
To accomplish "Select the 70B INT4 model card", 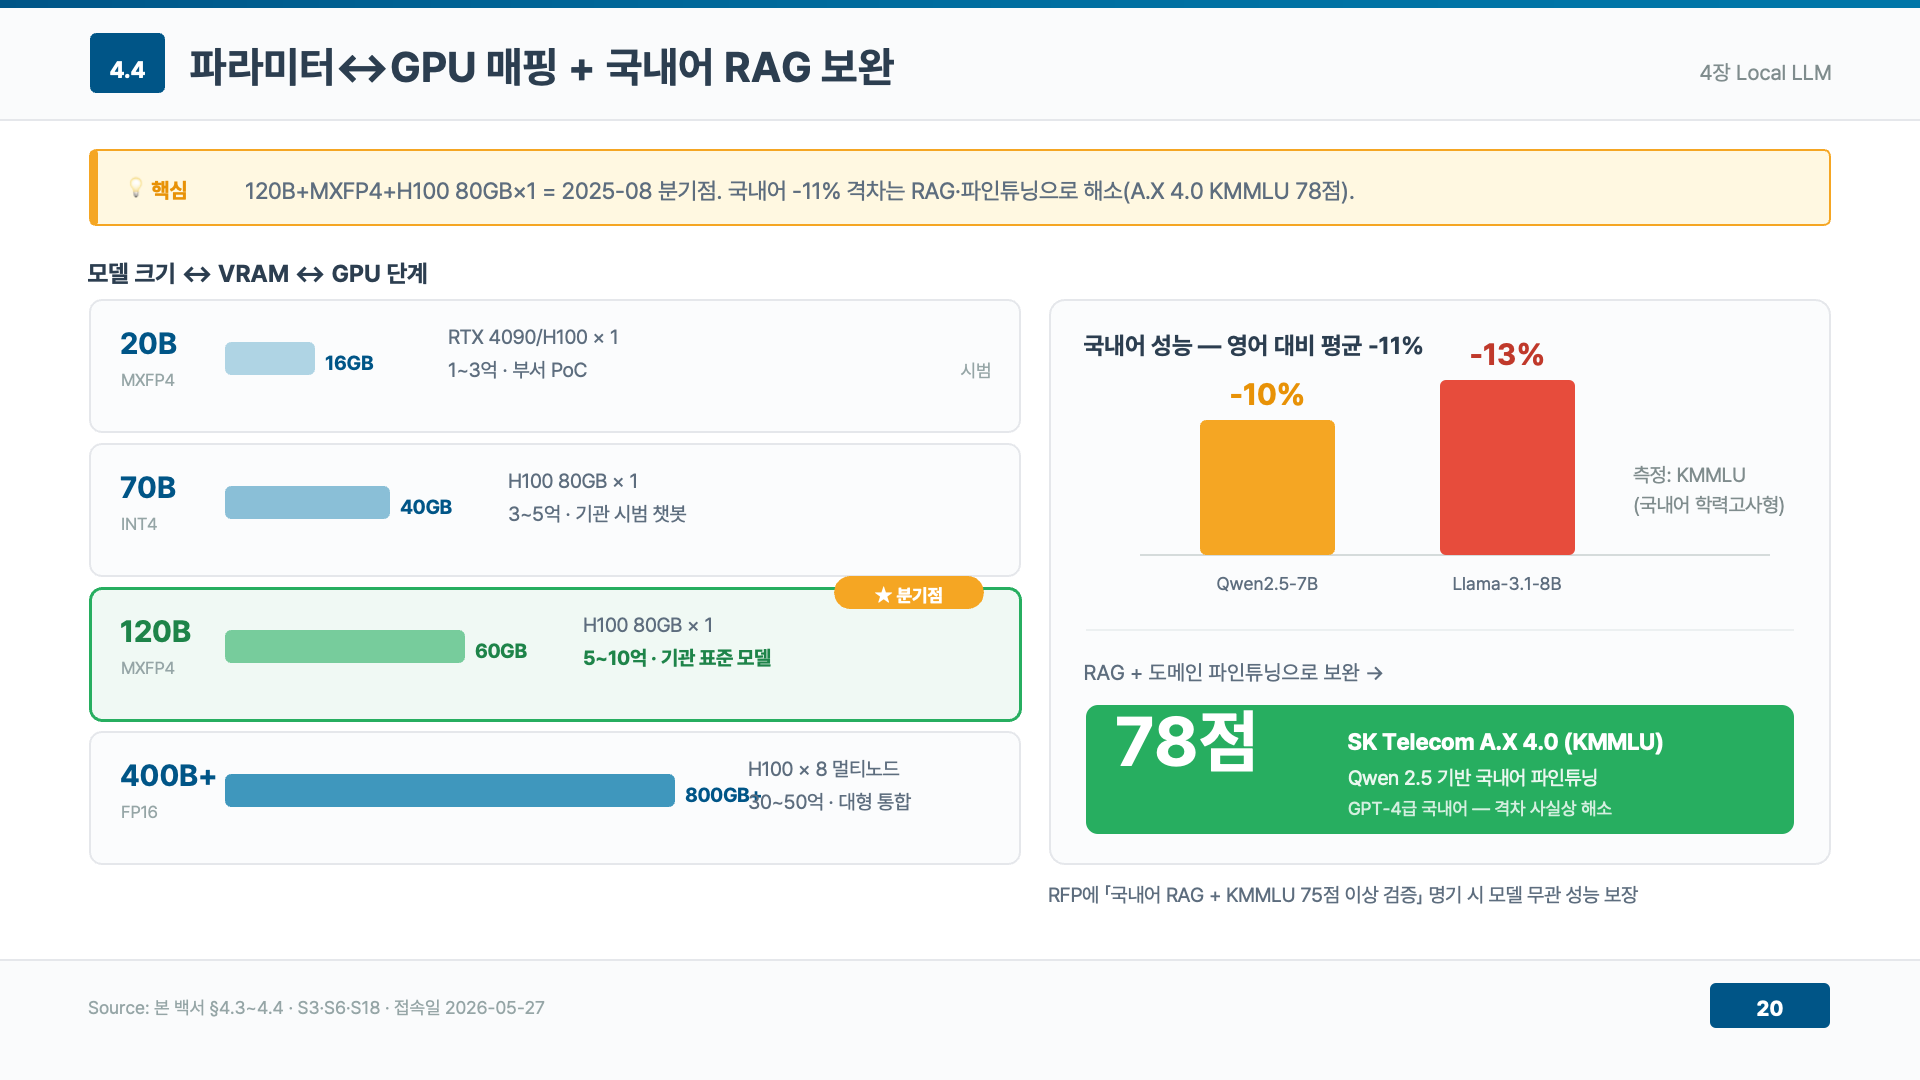I will click(555, 510).
